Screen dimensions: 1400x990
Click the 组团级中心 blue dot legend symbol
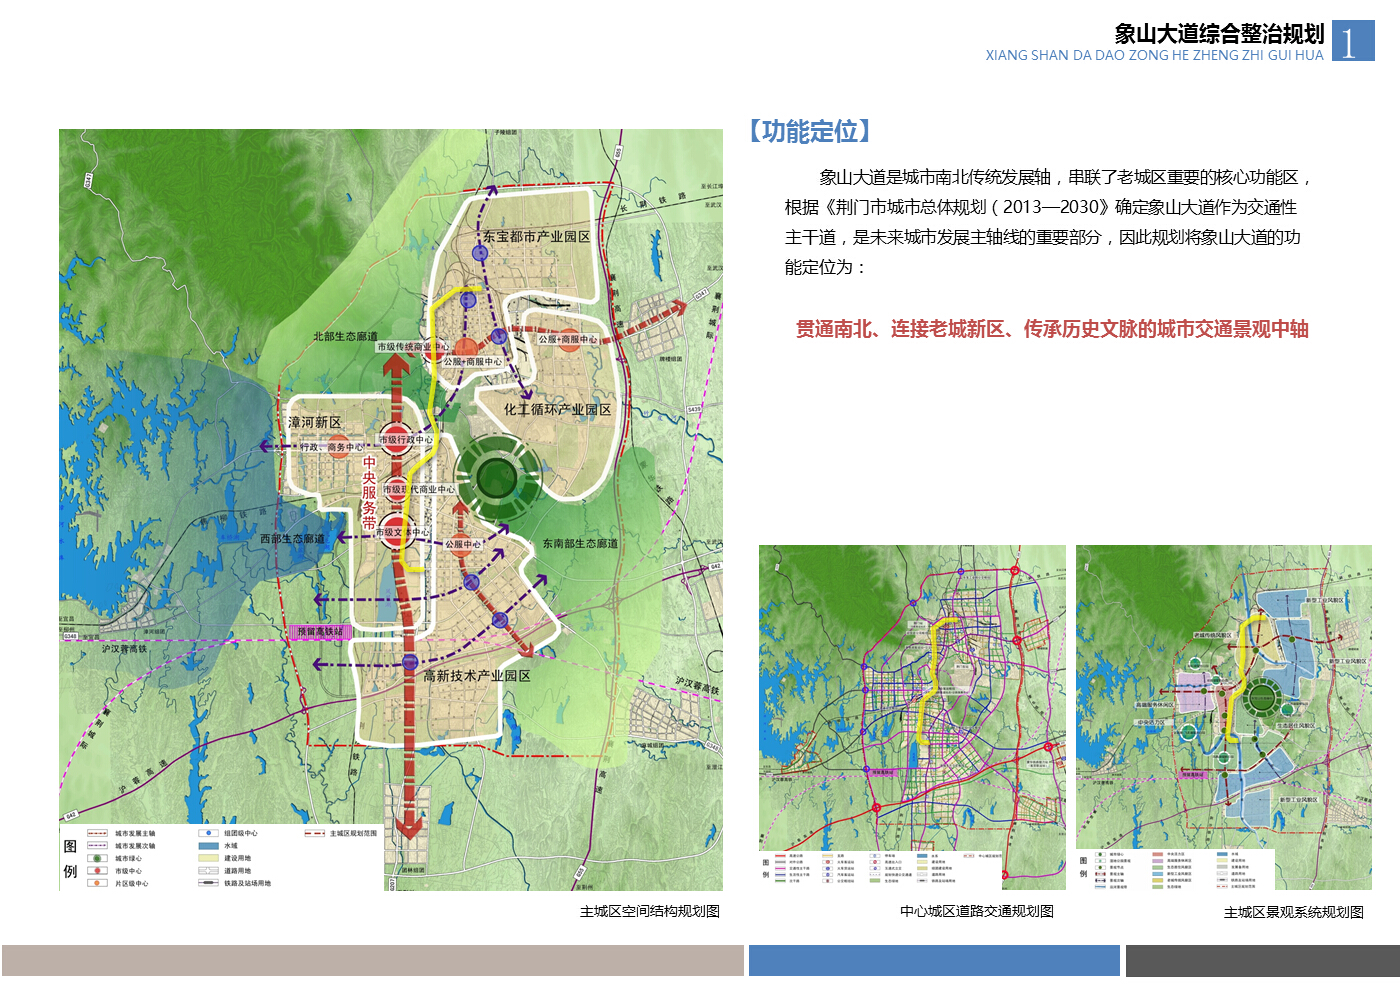tap(208, 833)
